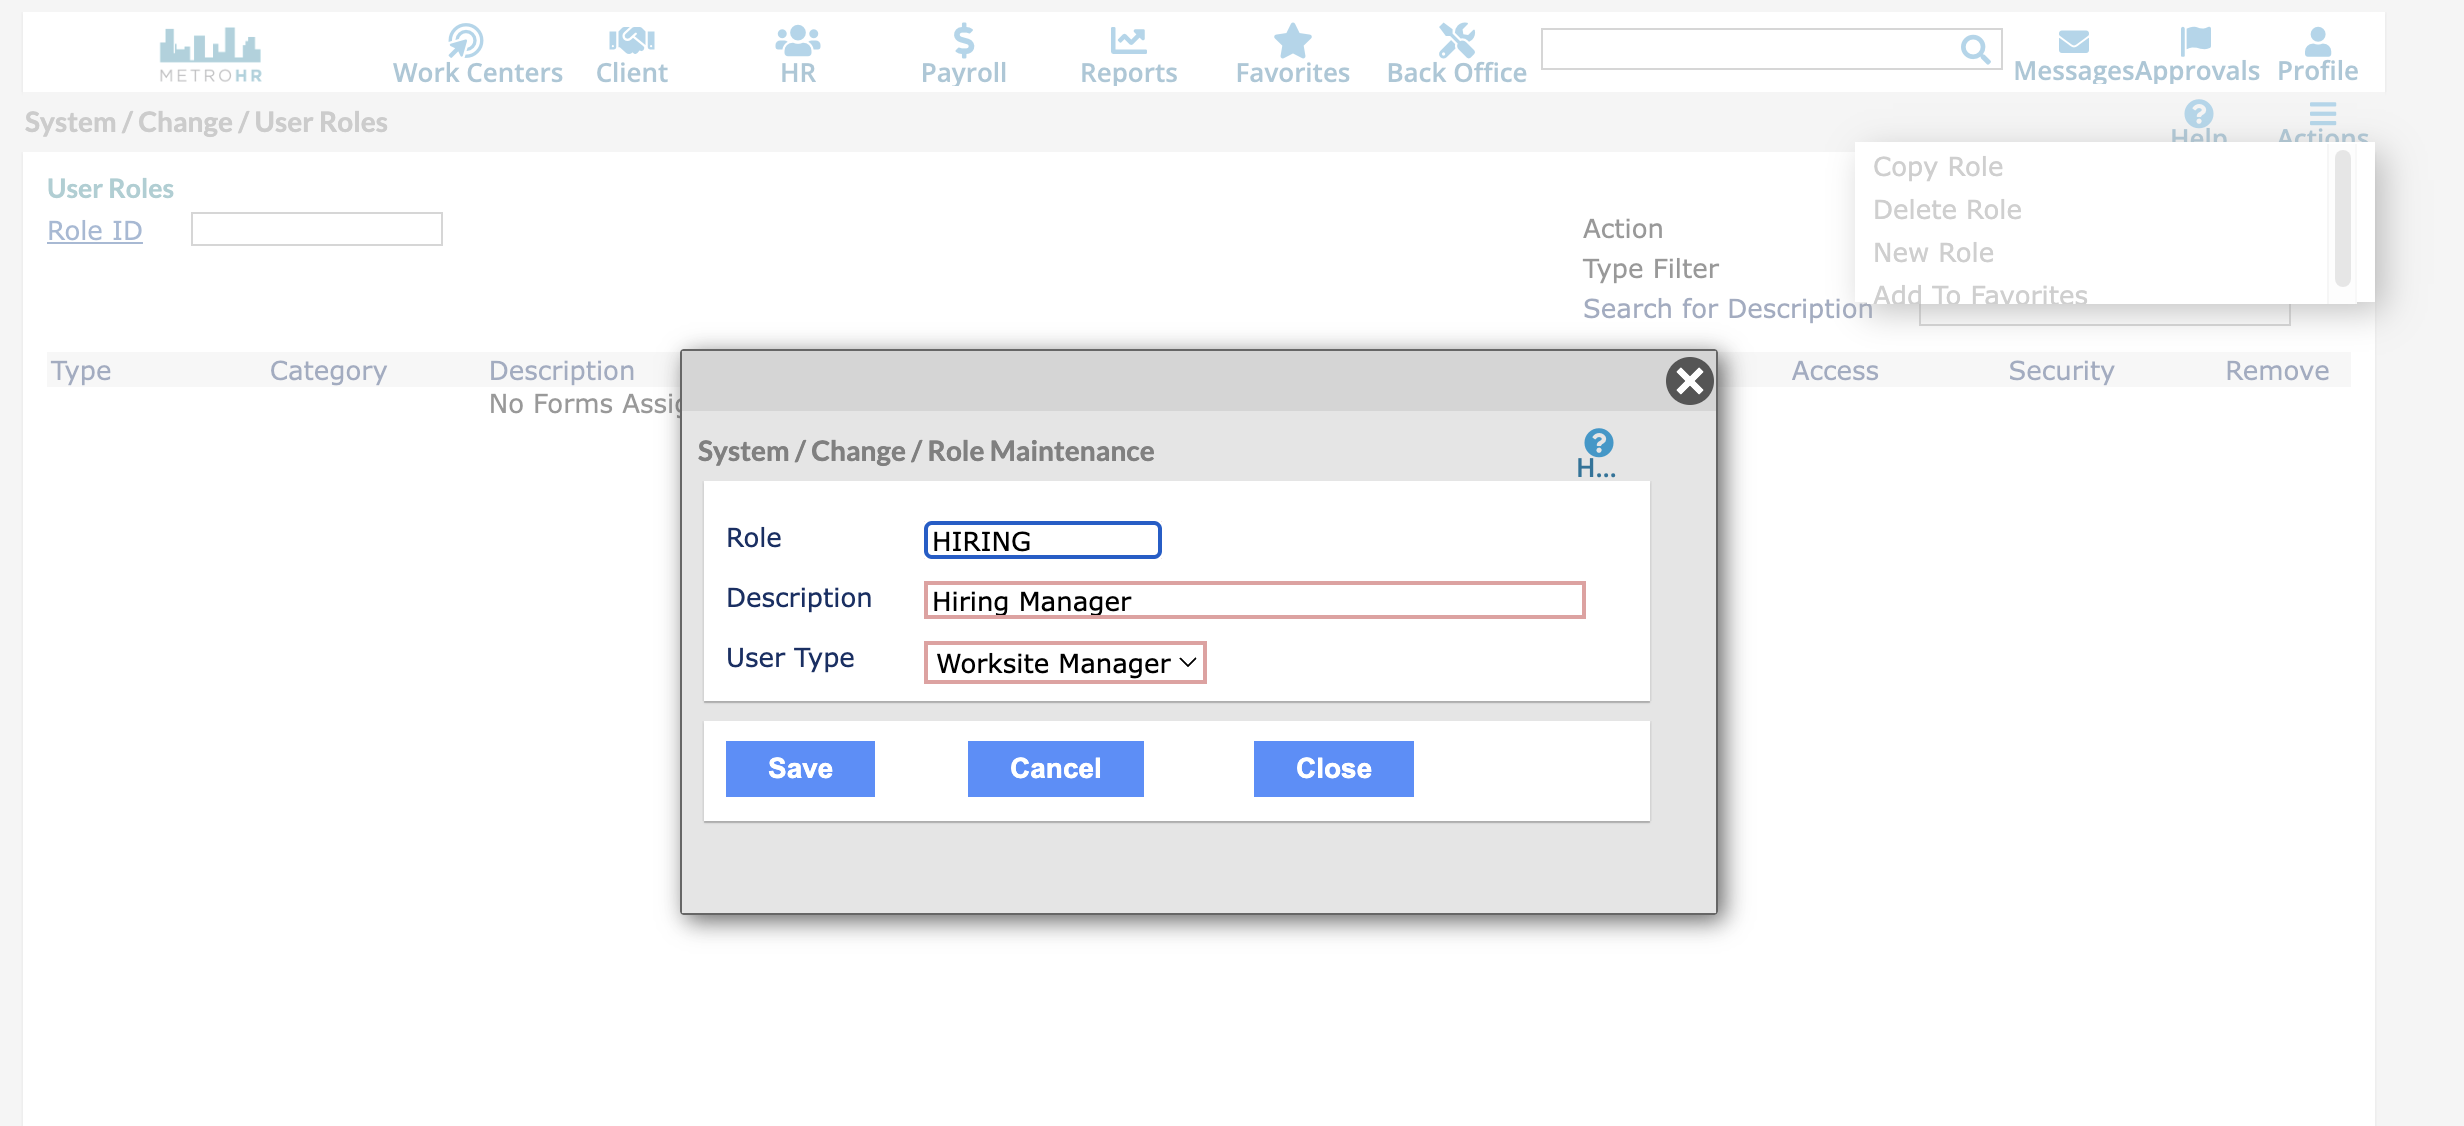Open the Work Centers navigation icon
This screenshot has height=1126, width=2464.
click(466, 41)
